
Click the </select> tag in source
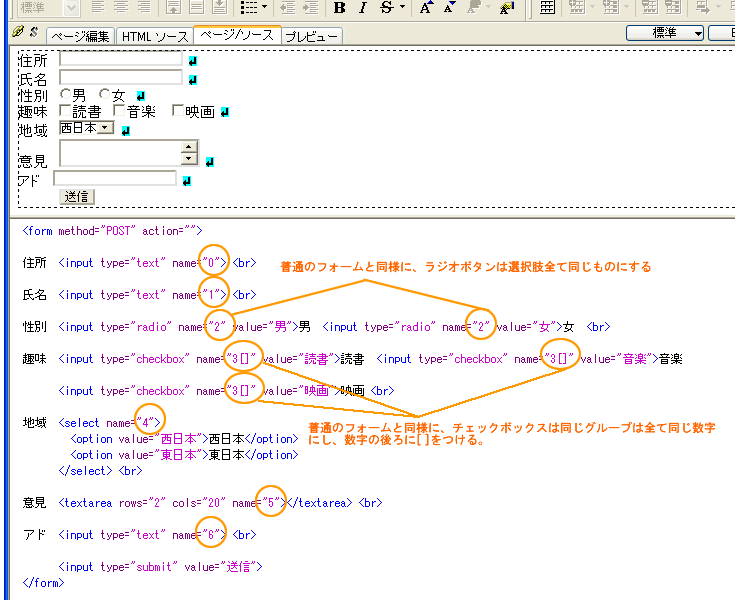[85, 471]
